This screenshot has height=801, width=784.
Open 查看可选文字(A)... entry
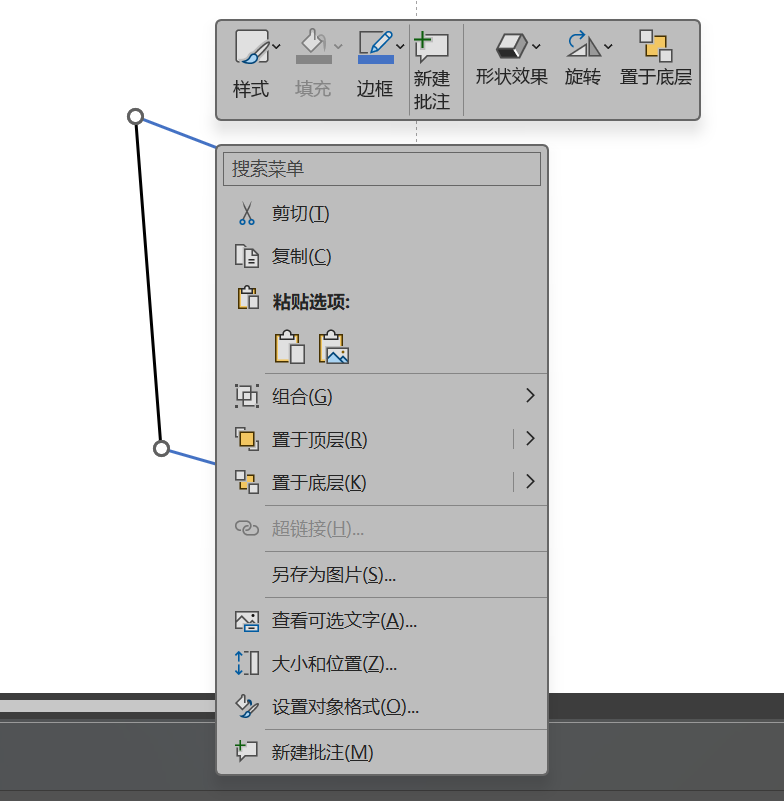click(382, 621)
